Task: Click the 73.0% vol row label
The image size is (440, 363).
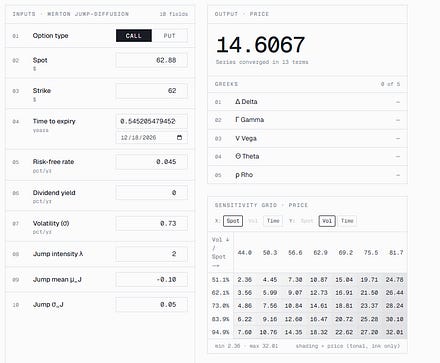Action: [220, 306]
